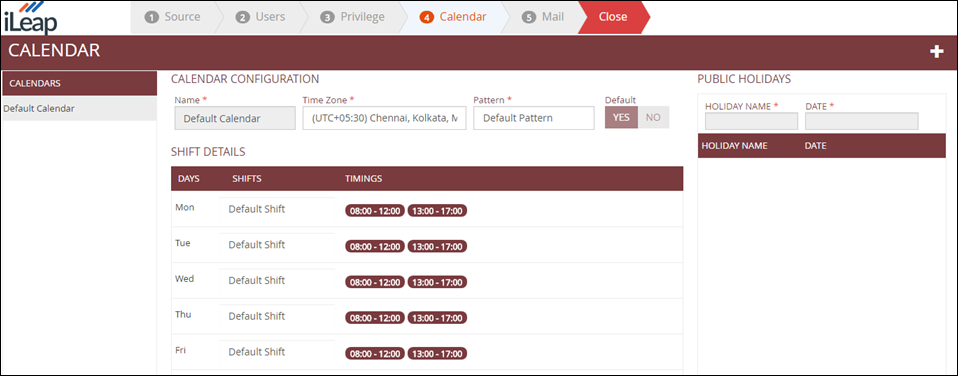Click the Holiday Name input field
The width and height of the screenshot is (958, 376).
[751, 121]
